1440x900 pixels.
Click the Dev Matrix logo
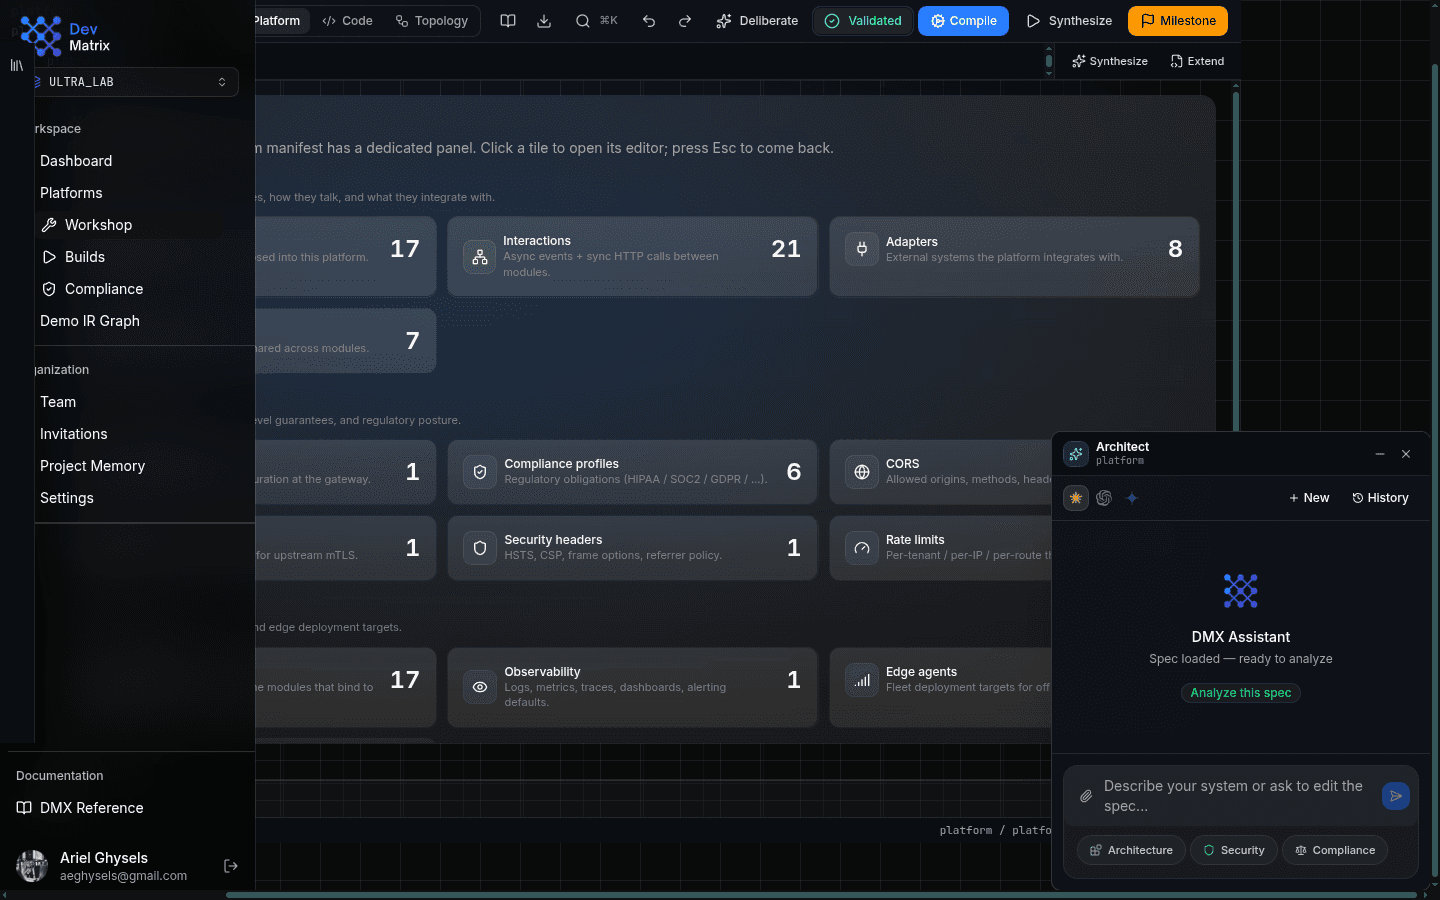coord(64,36)
